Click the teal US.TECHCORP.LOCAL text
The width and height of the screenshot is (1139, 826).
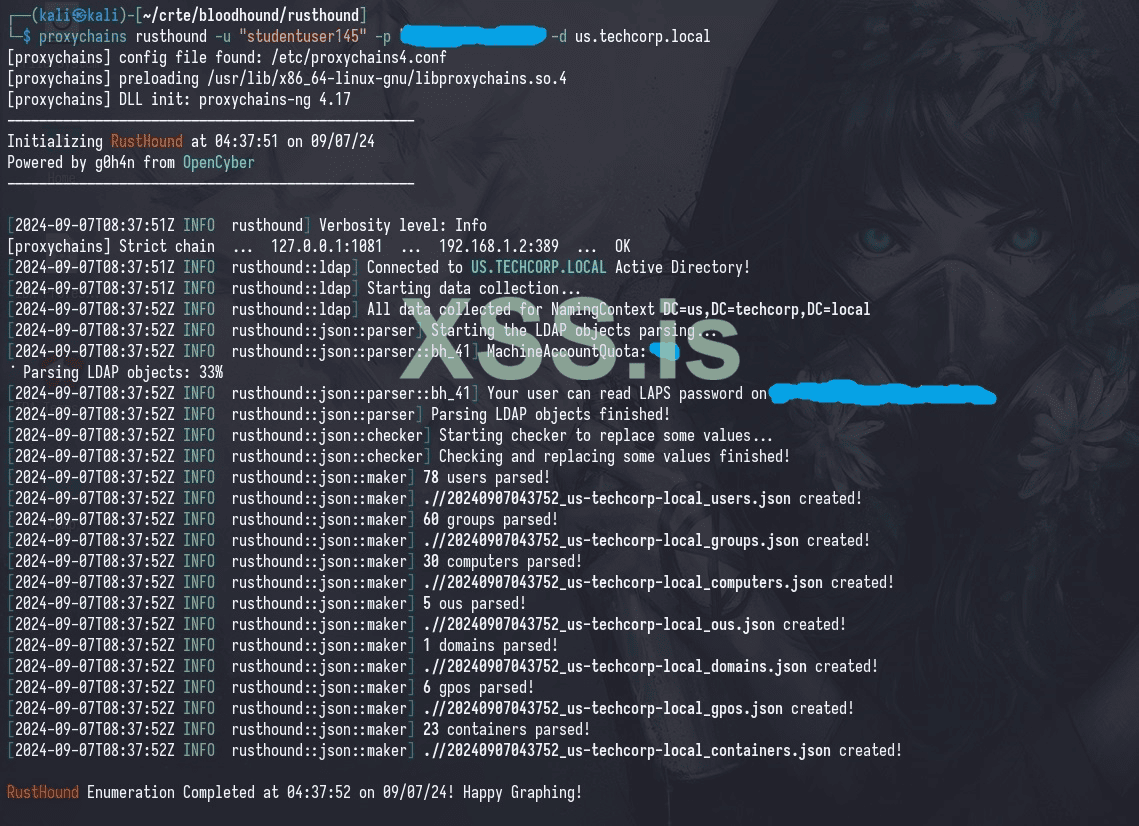coord(538,267)
